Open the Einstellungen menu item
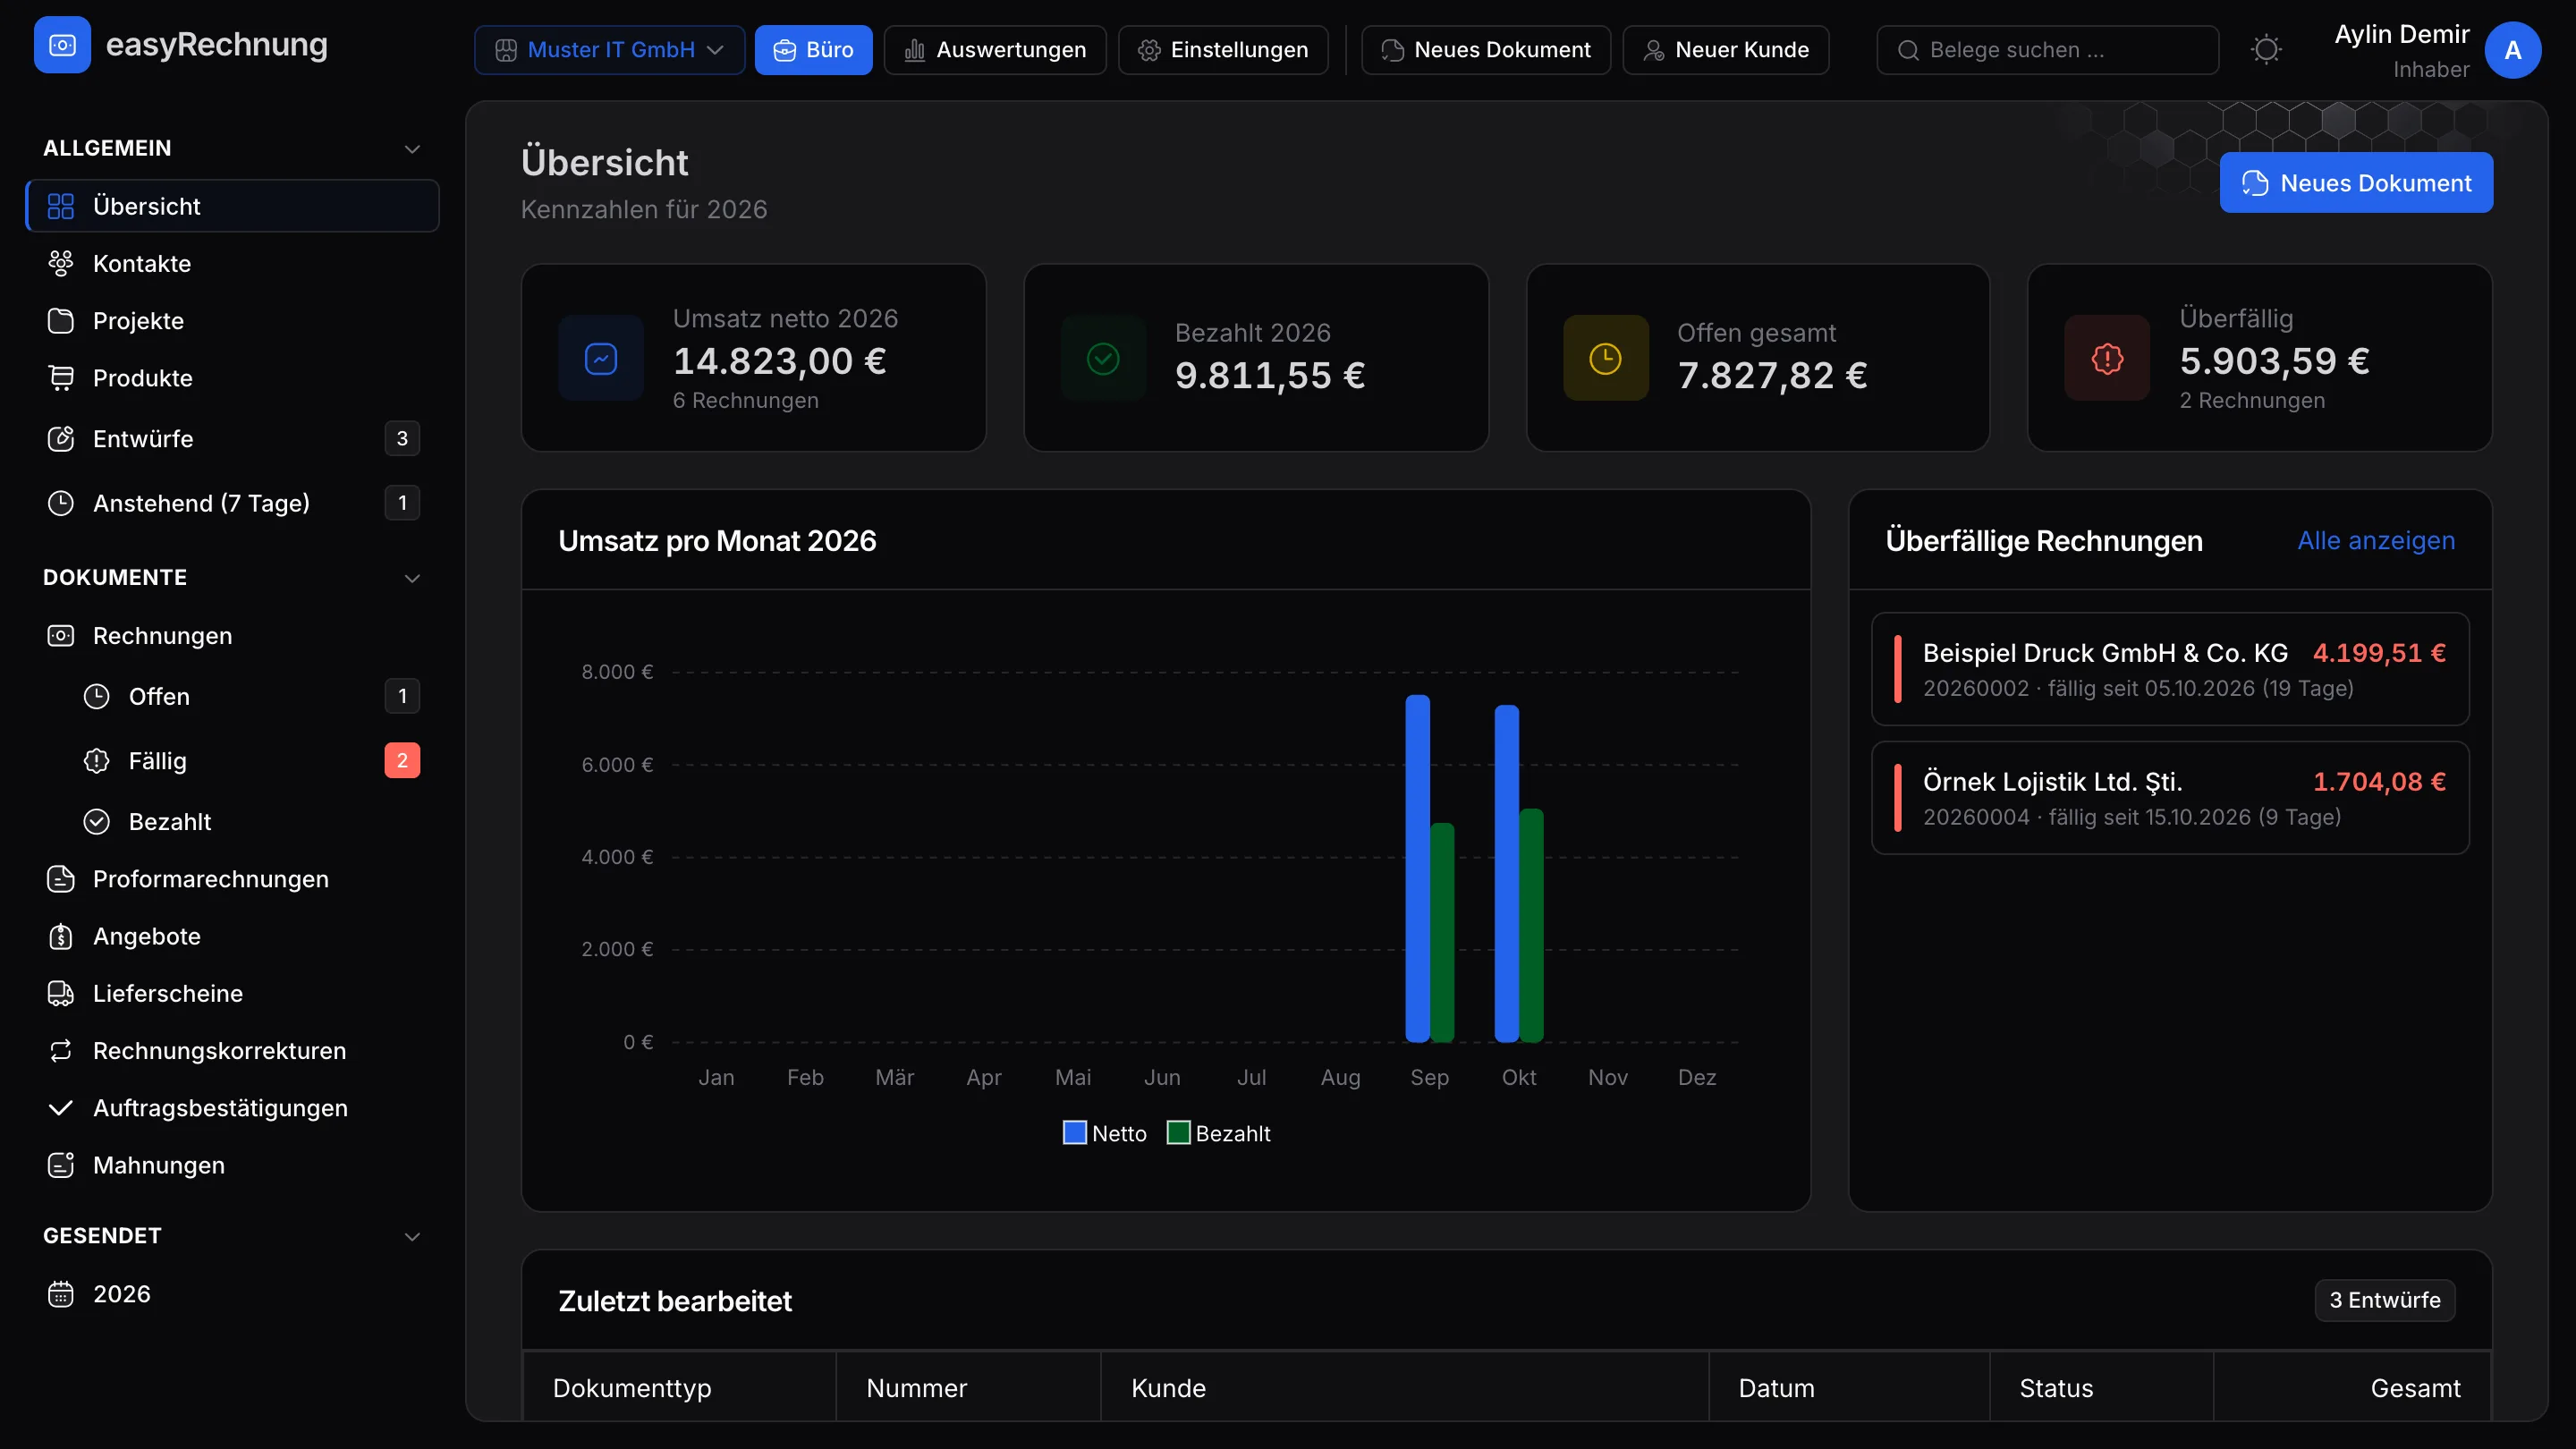Screen dimensions: 2576x1449 (x=1223, y=50)
